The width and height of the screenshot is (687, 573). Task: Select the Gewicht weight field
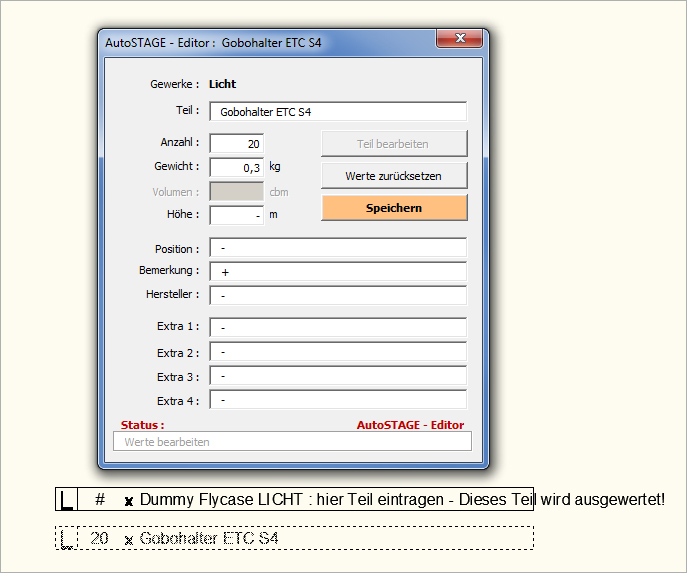pyautogui.click(x=236, y=167)
